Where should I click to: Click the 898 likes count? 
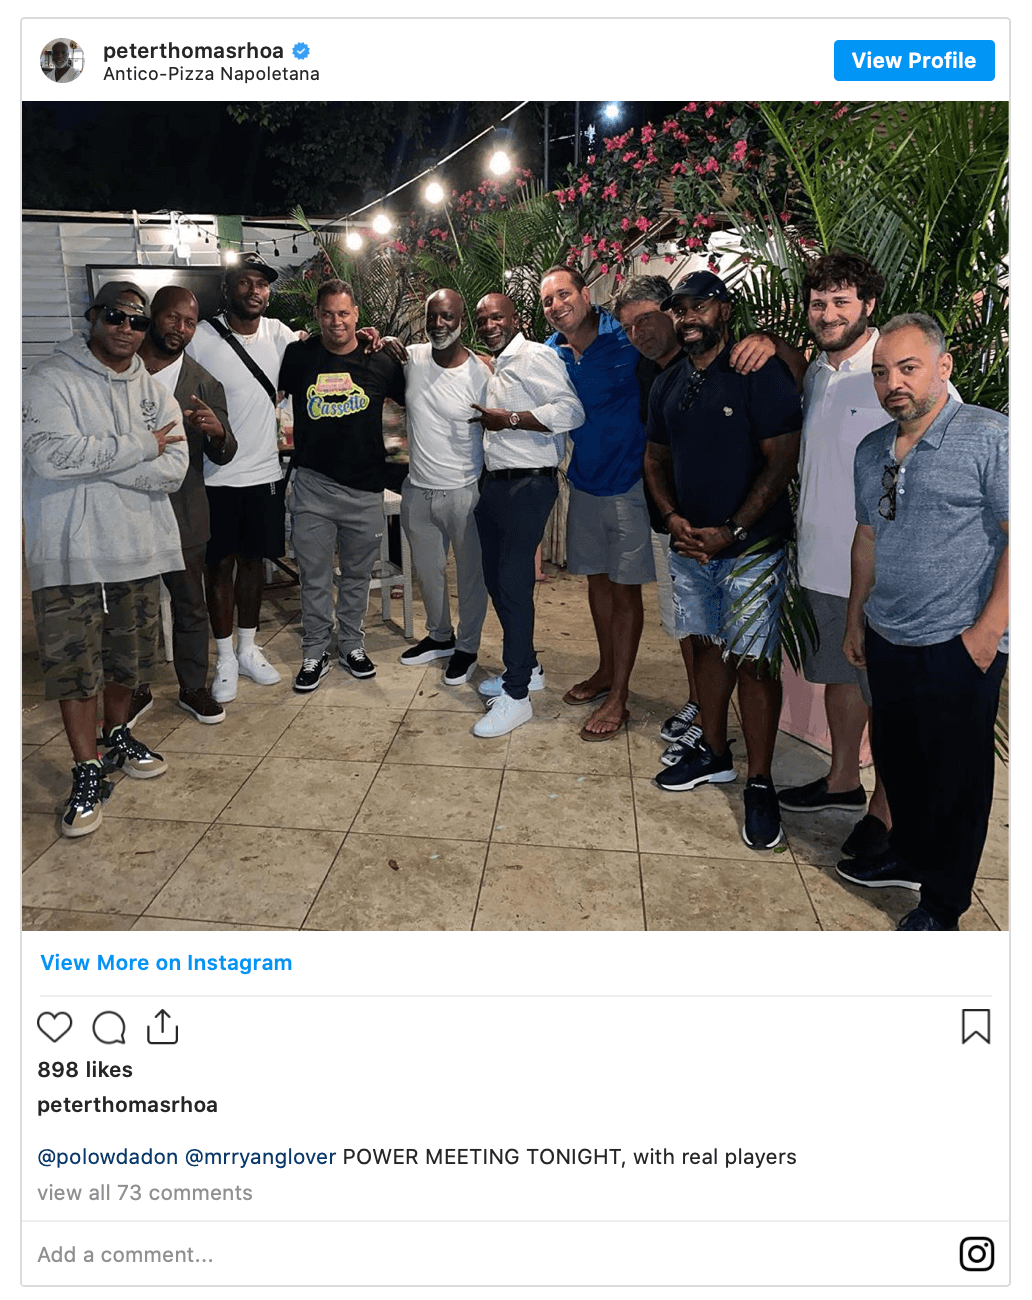[85, 1069]
